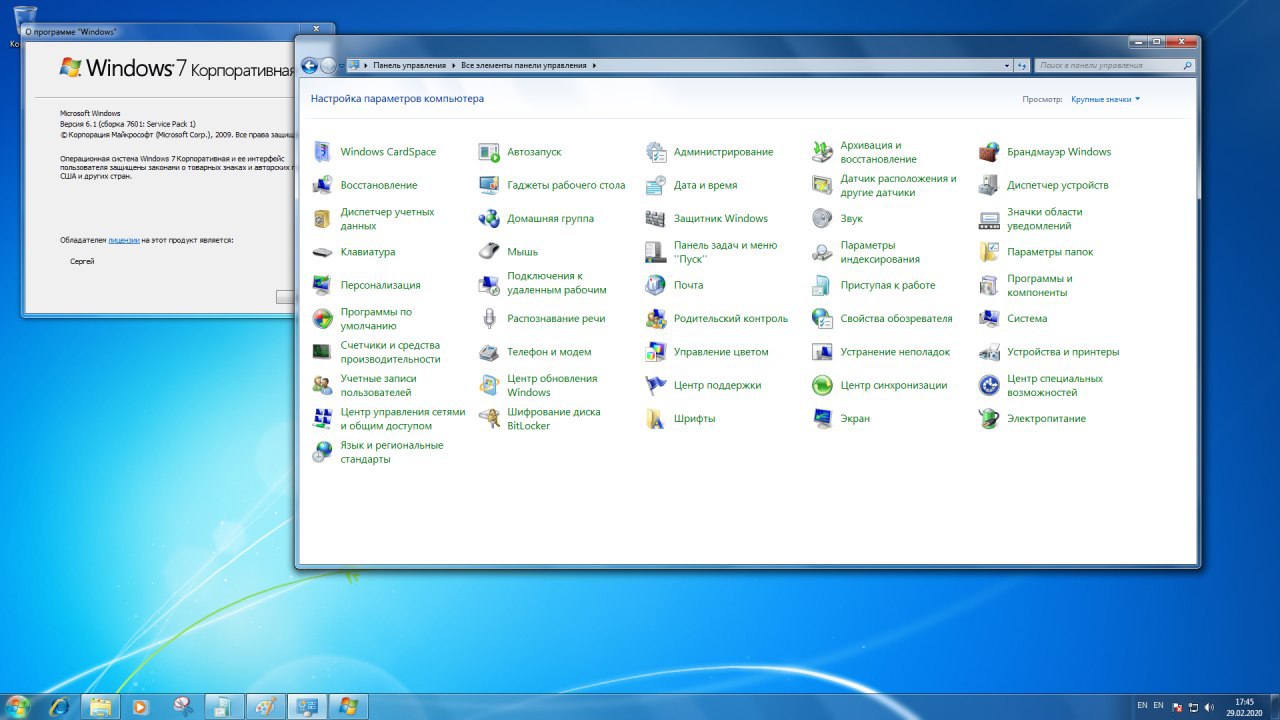Refresh the Control Panel address bar
Screen dimensions: 1280x720
tap(1022, 65)
